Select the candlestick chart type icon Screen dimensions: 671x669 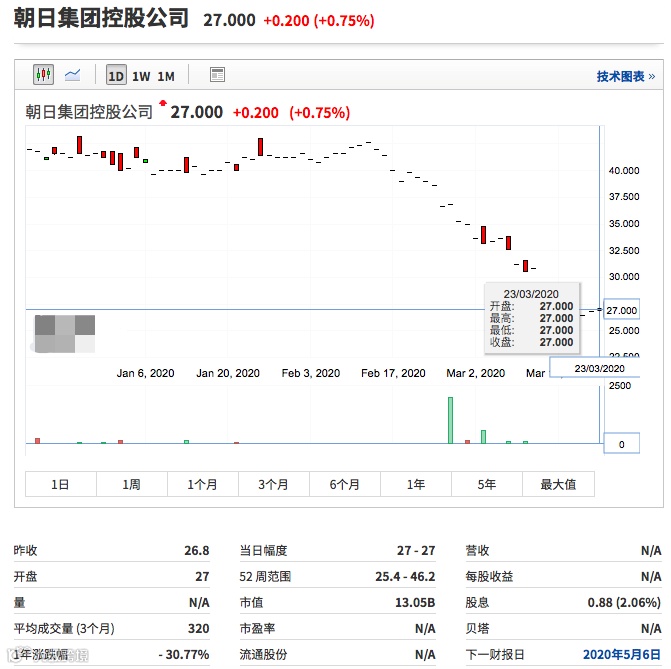43,75
